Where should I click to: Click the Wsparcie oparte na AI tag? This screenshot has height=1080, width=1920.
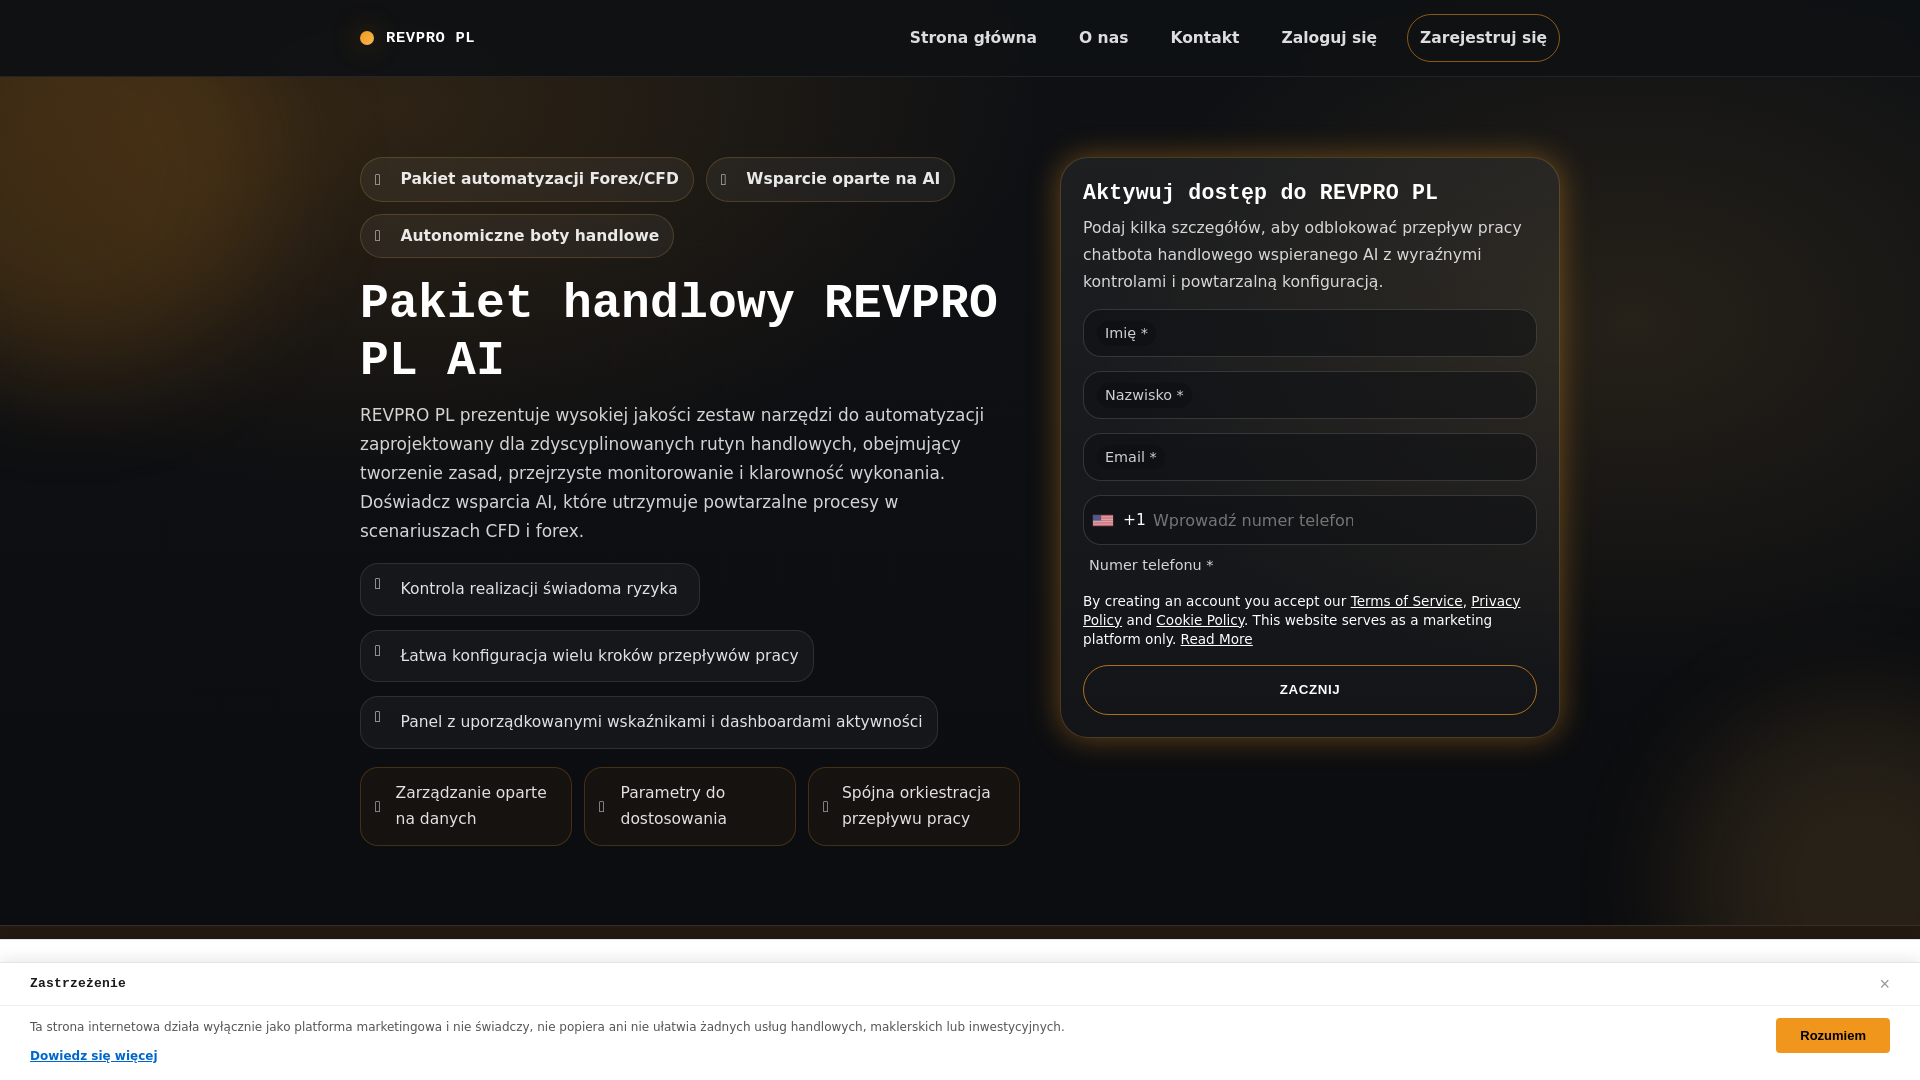830,179
